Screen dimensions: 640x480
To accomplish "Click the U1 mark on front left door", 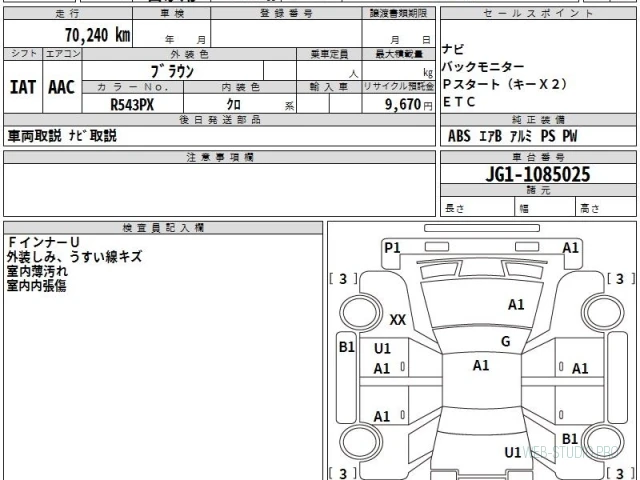I will [382, 349].
